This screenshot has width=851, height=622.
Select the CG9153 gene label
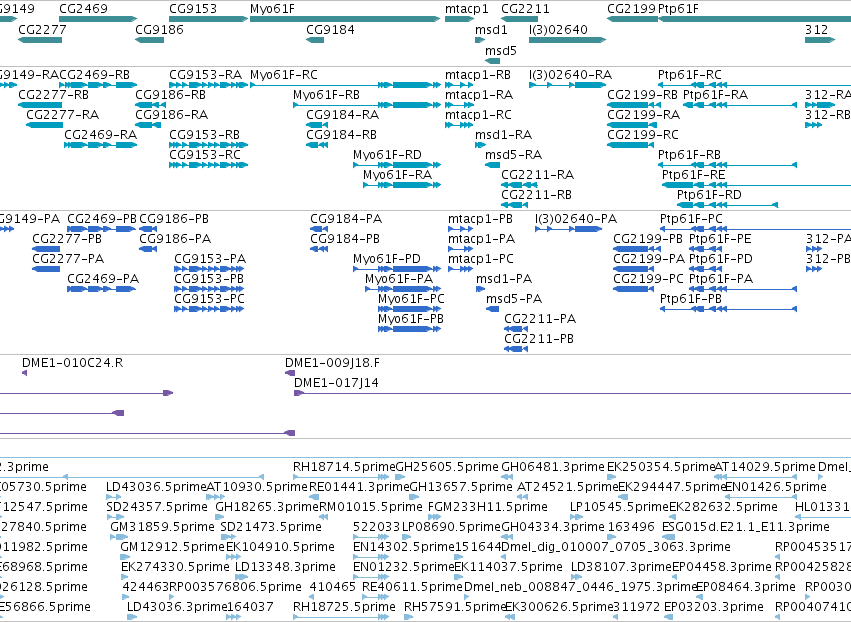click(193, 9)
